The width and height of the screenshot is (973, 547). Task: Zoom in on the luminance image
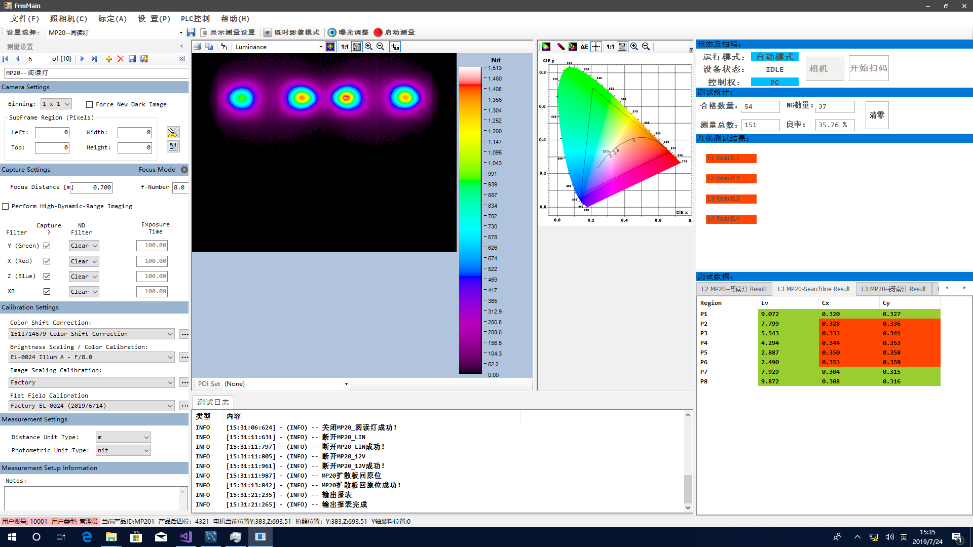tap(369, 47)
